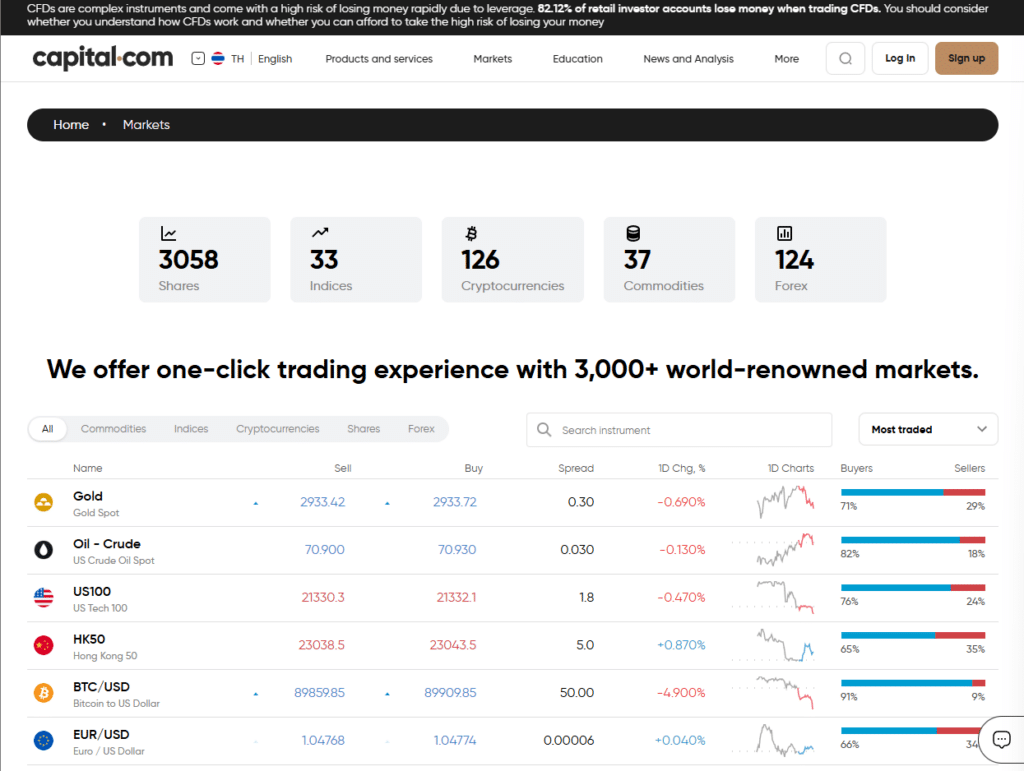Click Markets in the breadcrumb
Screen dimensions: 1024x771
146,125
